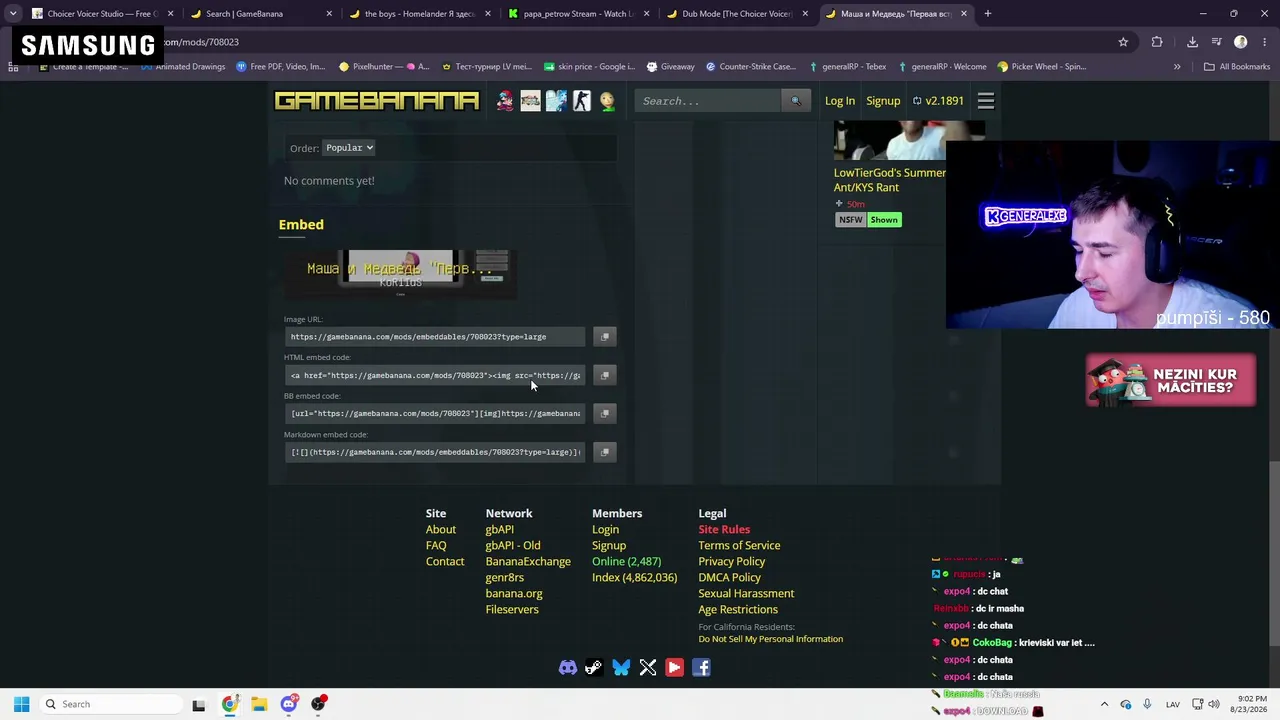This screenshot has width=1280, height=720.
Task: Select the HTML embed code field
Action: [x=435, y=375]
